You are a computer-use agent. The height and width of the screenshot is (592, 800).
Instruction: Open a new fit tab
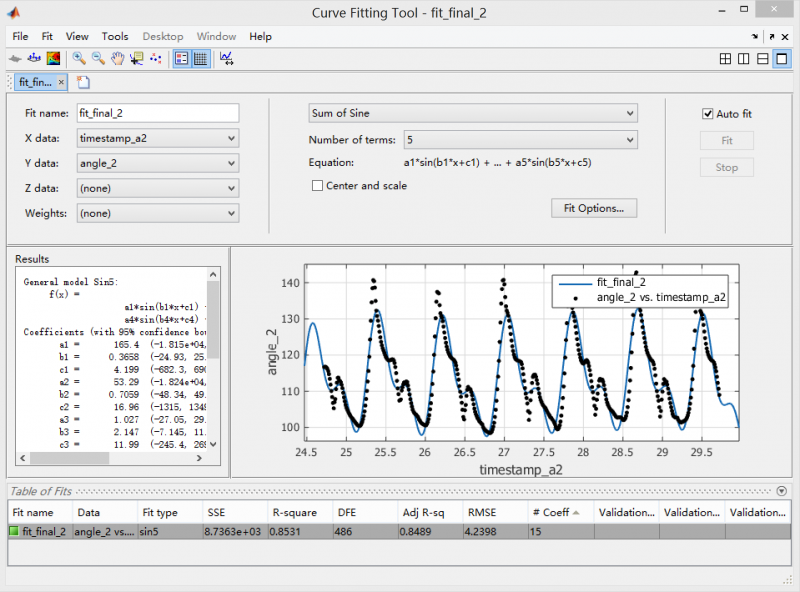tap(83, 82)
